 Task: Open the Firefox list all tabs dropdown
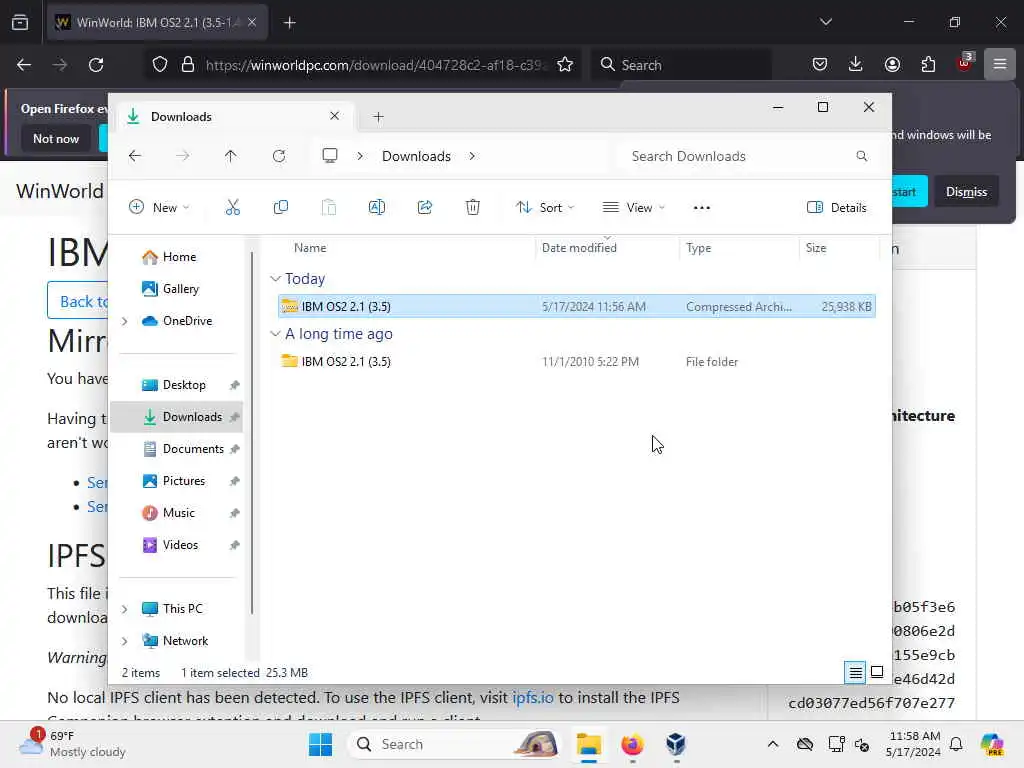tap(825, 22)
